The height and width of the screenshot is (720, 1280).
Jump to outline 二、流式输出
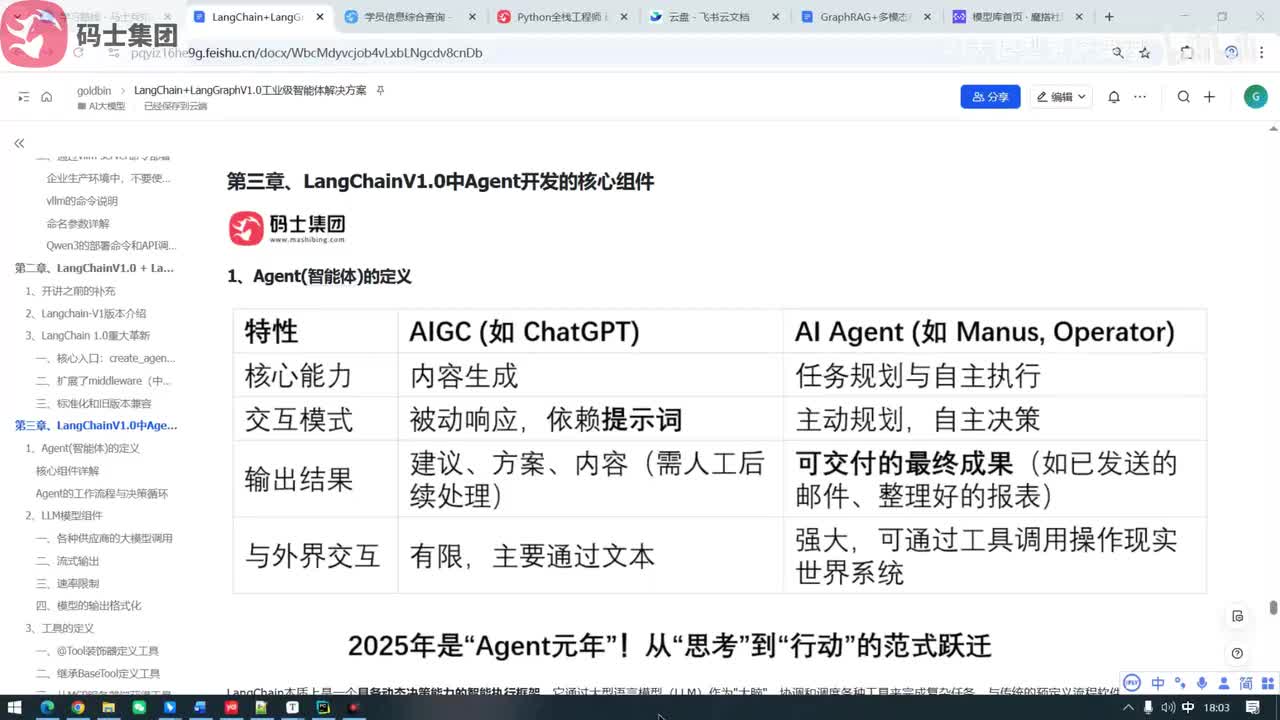68,561
